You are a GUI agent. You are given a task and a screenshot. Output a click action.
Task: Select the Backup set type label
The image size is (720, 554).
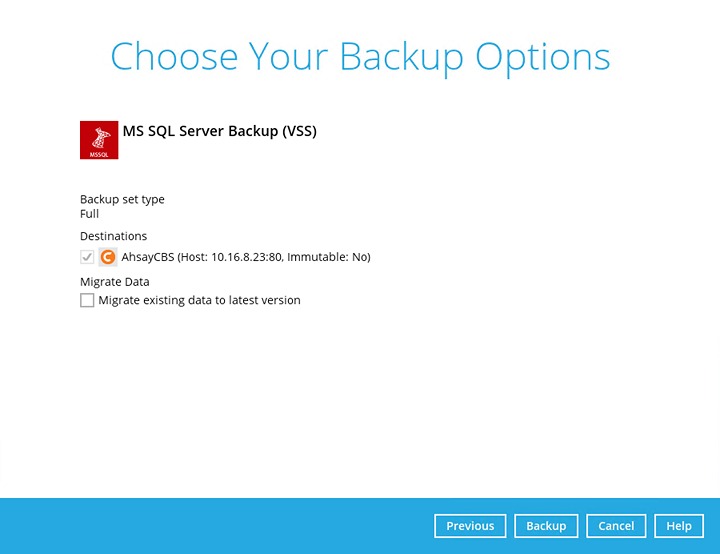[122, 199]
